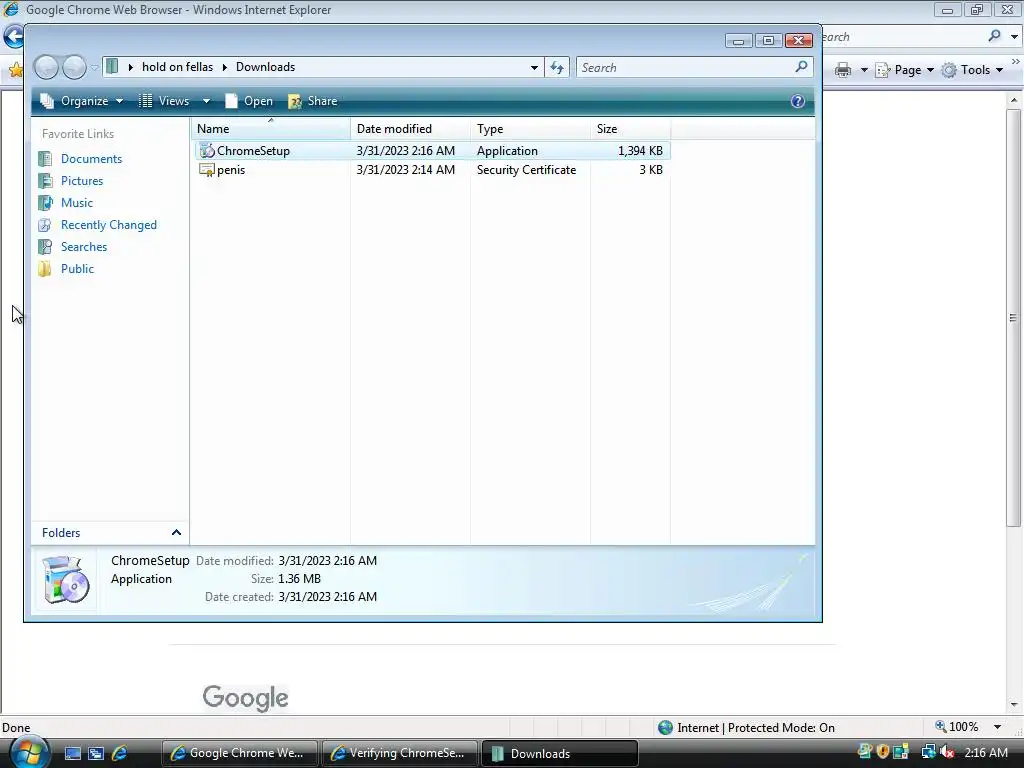Click 'Security Certificate' type cell
This screenshot has height=768, width=1024.
(x=526, y=170)
